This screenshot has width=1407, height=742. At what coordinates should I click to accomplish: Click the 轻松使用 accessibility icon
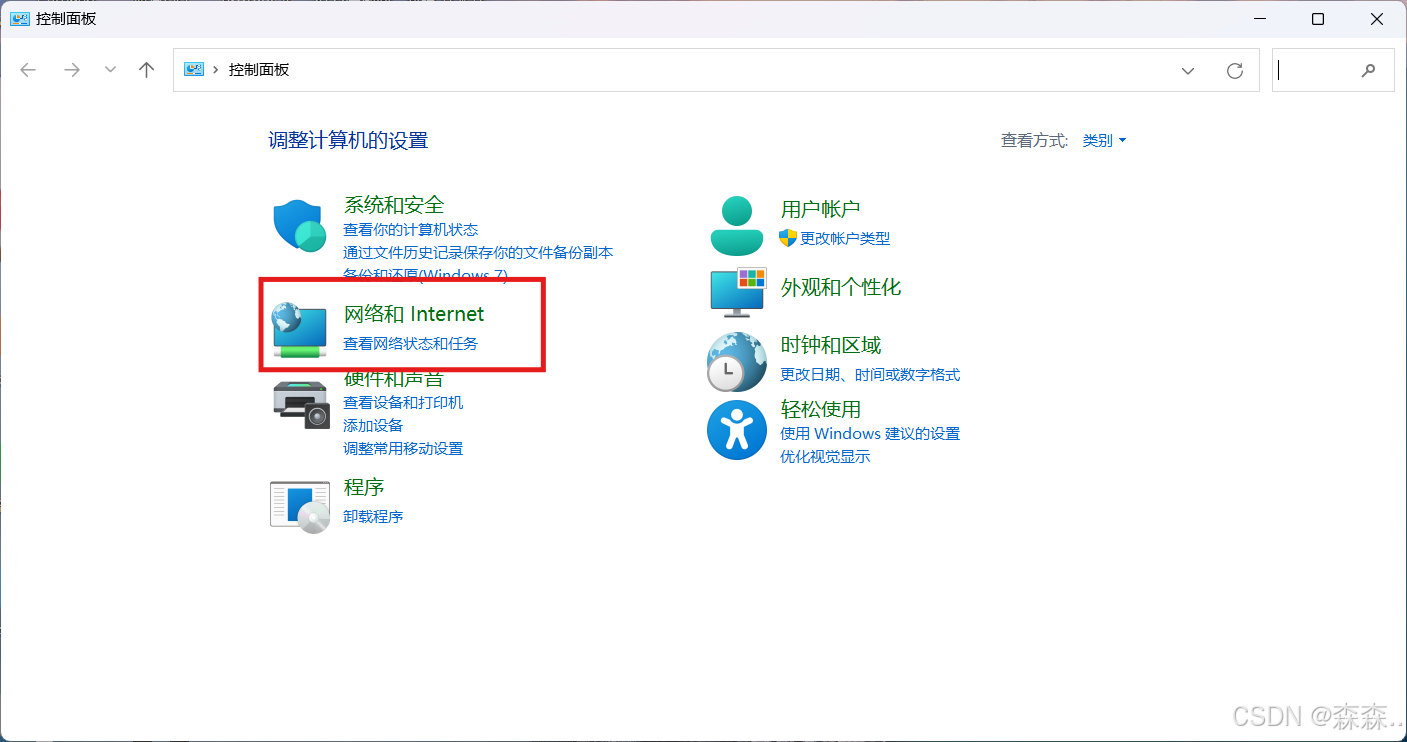[x=737, y=430]
